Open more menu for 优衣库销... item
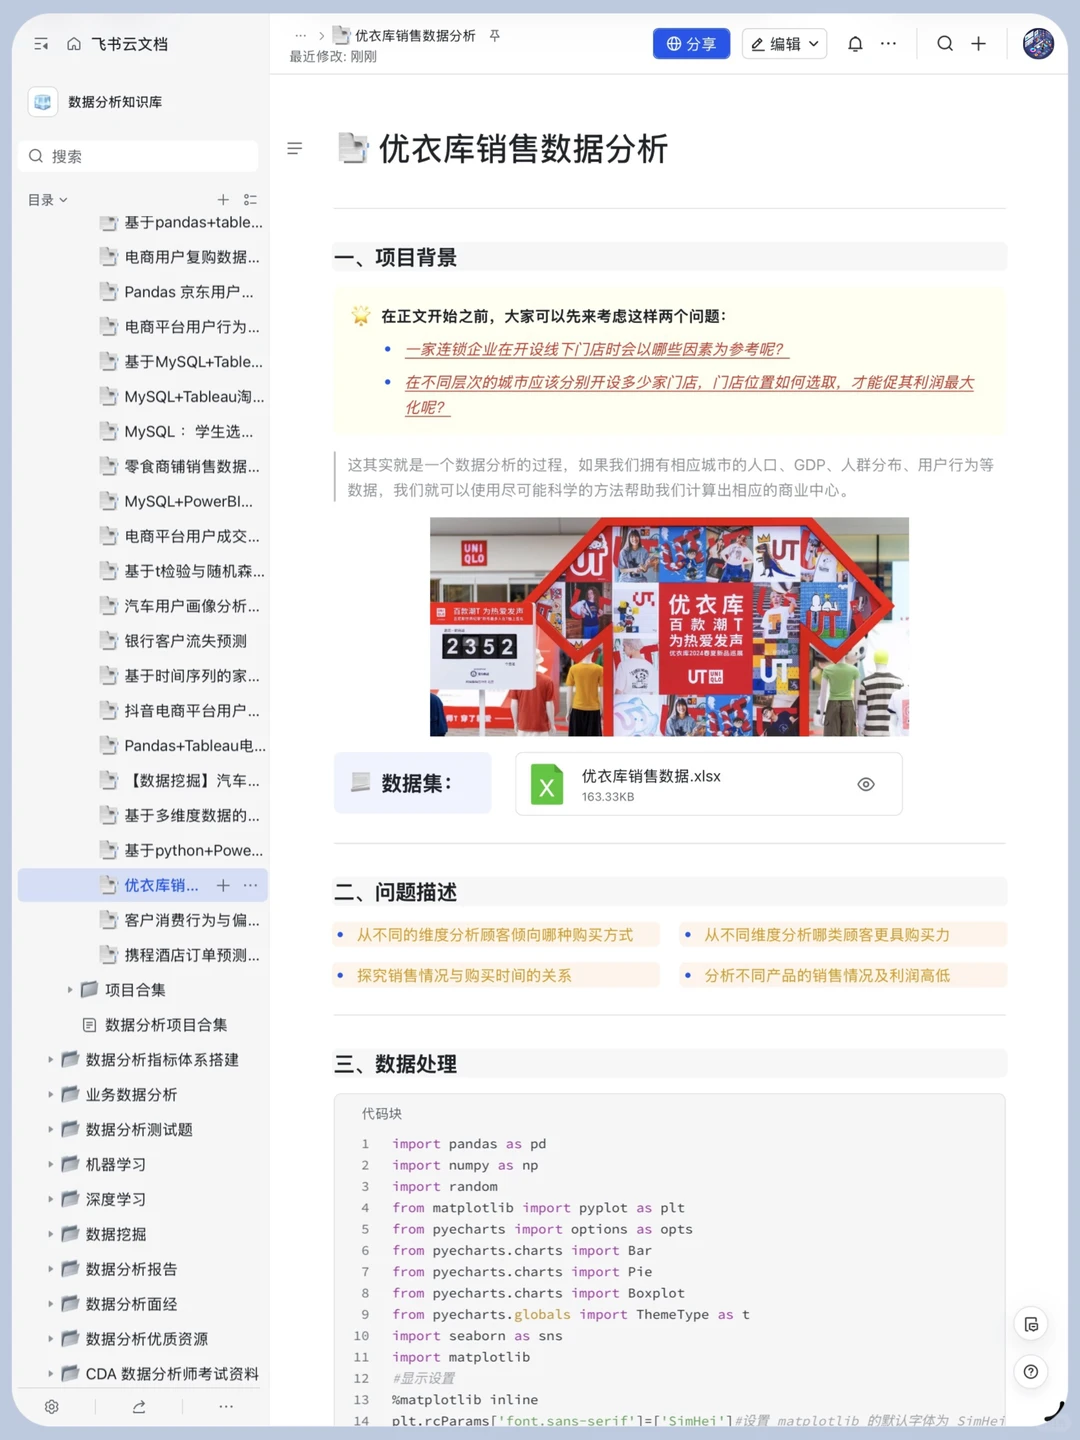 [x=250, y=885]
